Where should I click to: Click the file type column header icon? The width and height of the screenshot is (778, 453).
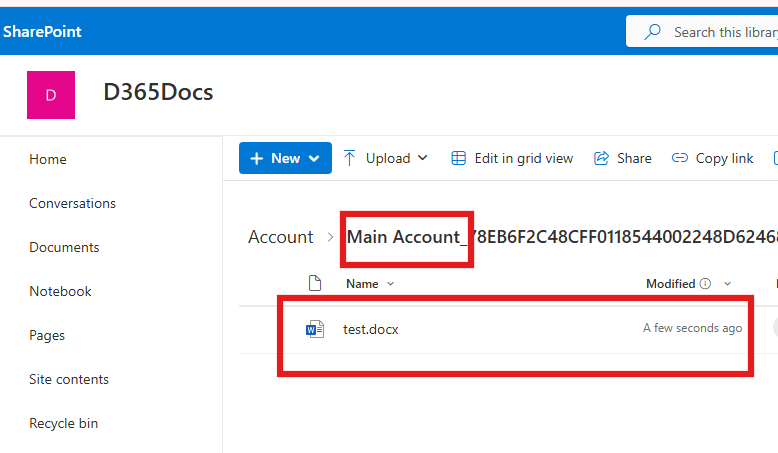315,284
